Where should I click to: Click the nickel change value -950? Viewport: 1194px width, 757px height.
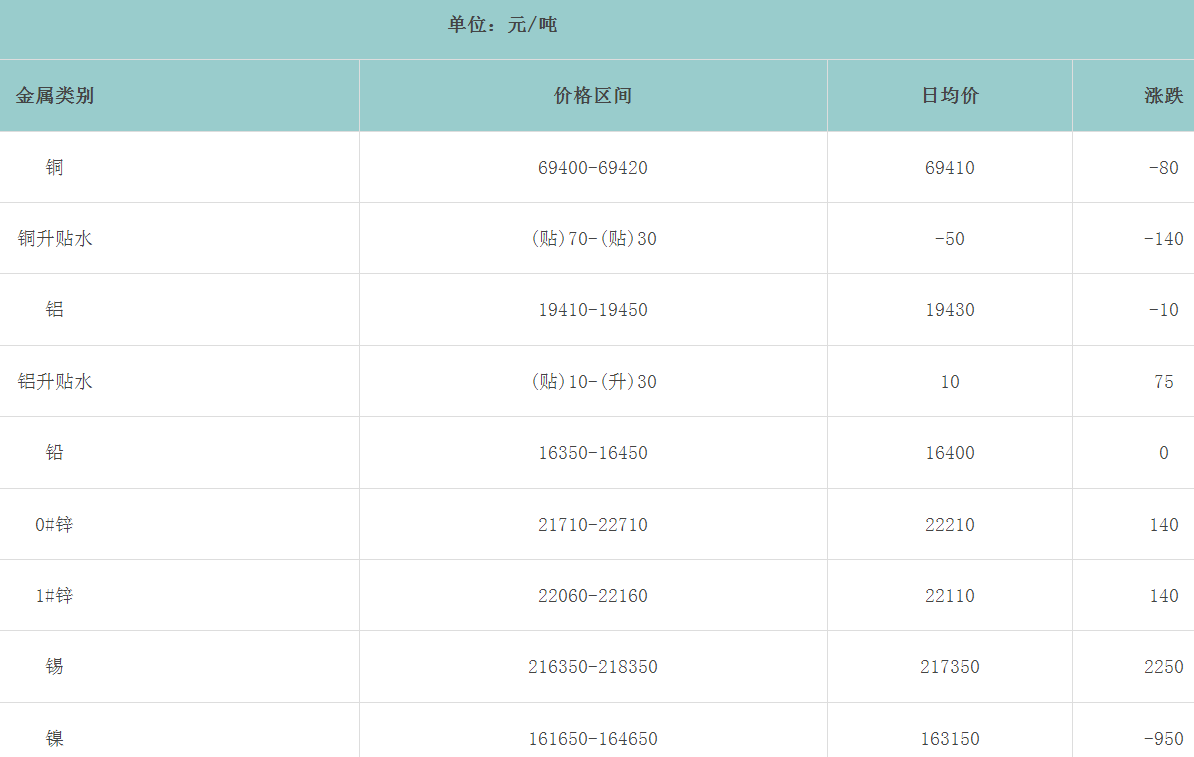(x=1163, y=739)
